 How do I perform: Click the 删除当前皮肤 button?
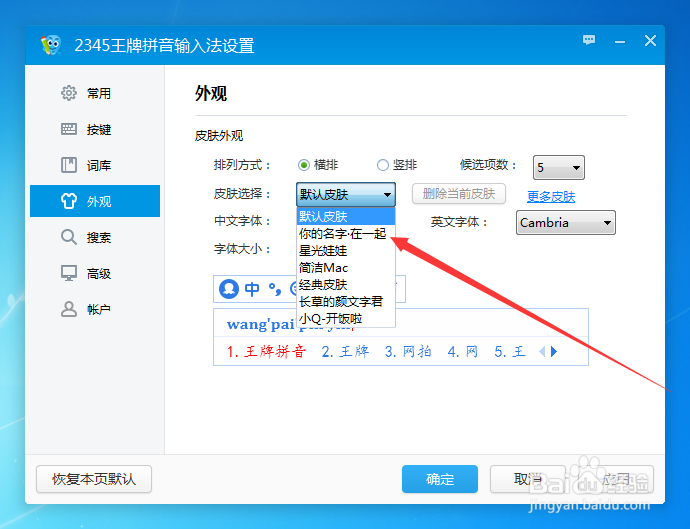tap(459, 194)
